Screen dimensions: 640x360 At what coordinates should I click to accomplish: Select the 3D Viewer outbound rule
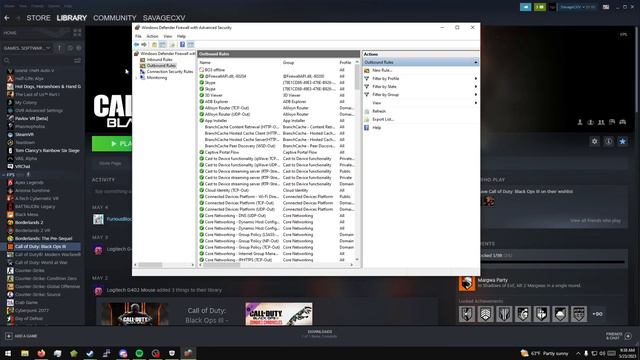[213, 95]
